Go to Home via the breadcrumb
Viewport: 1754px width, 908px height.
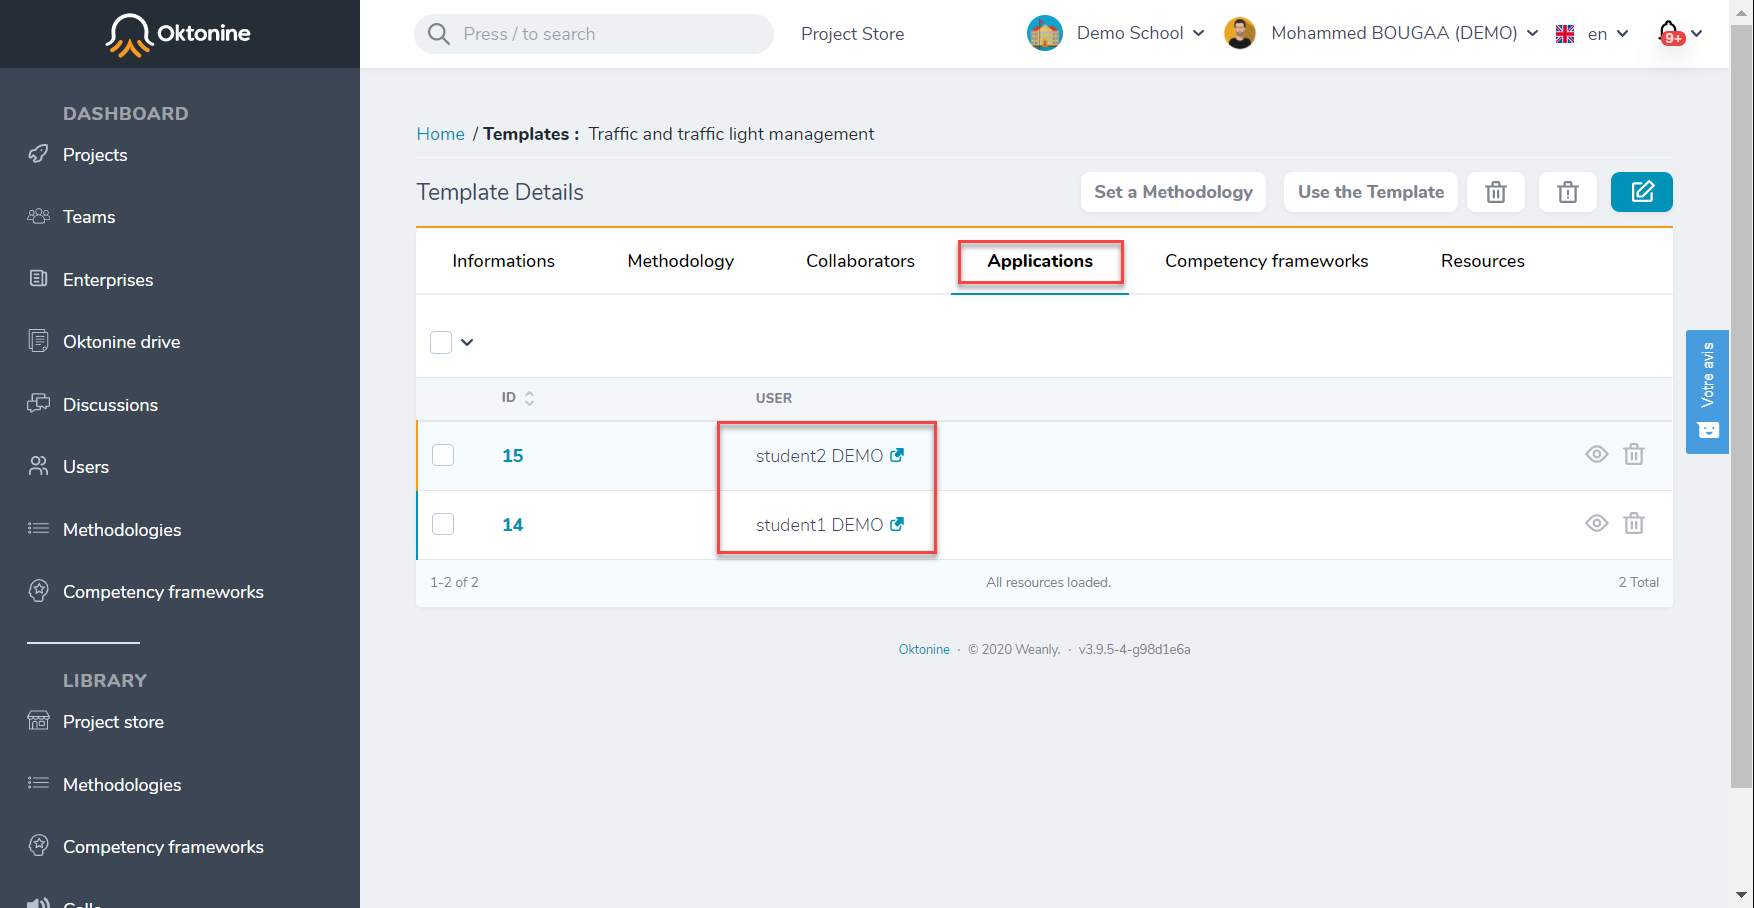click(440, 134)
